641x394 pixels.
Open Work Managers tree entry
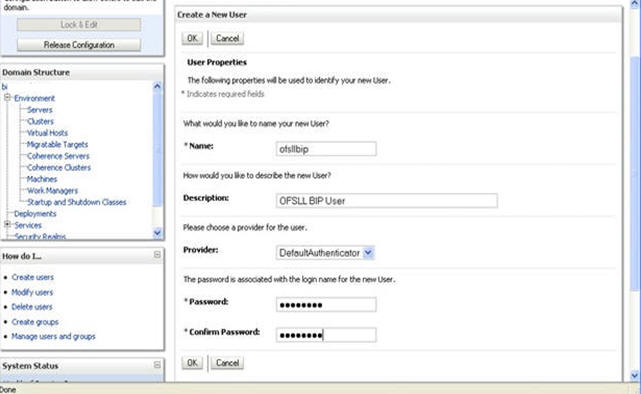tap(52, 190)
